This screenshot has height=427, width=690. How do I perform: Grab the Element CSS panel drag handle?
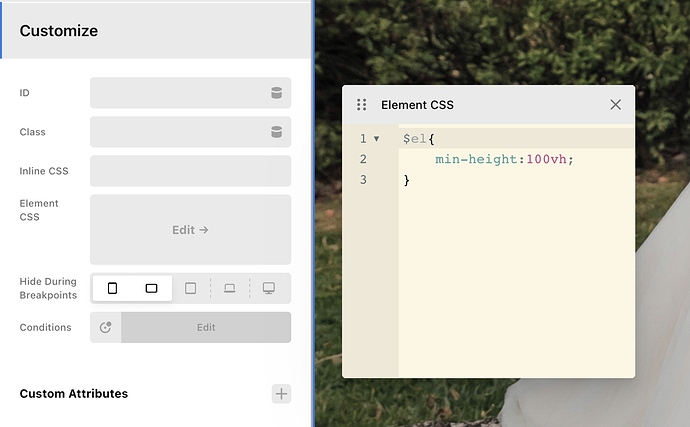pos(362,105)
